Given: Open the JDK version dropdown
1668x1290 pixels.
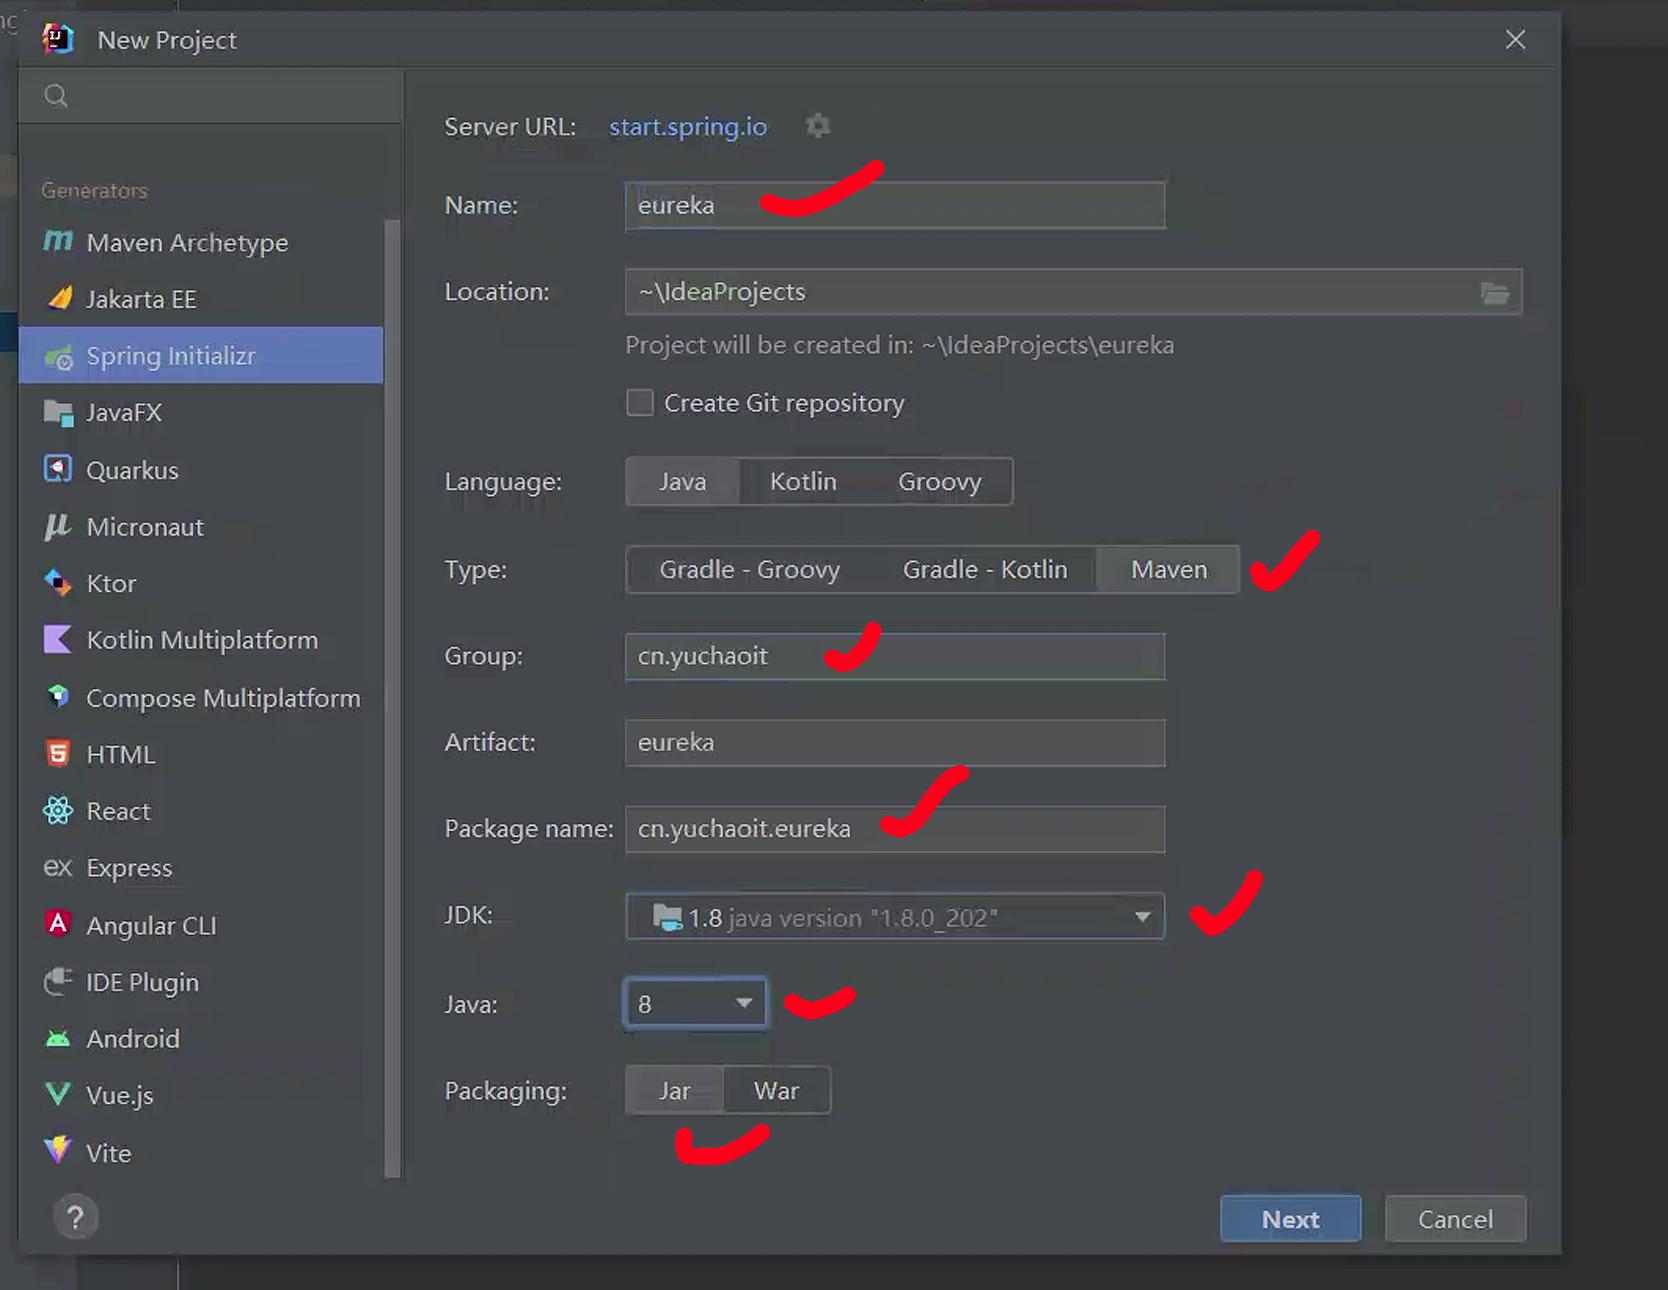Looking at the screenshot, I should pos(1141,917).
